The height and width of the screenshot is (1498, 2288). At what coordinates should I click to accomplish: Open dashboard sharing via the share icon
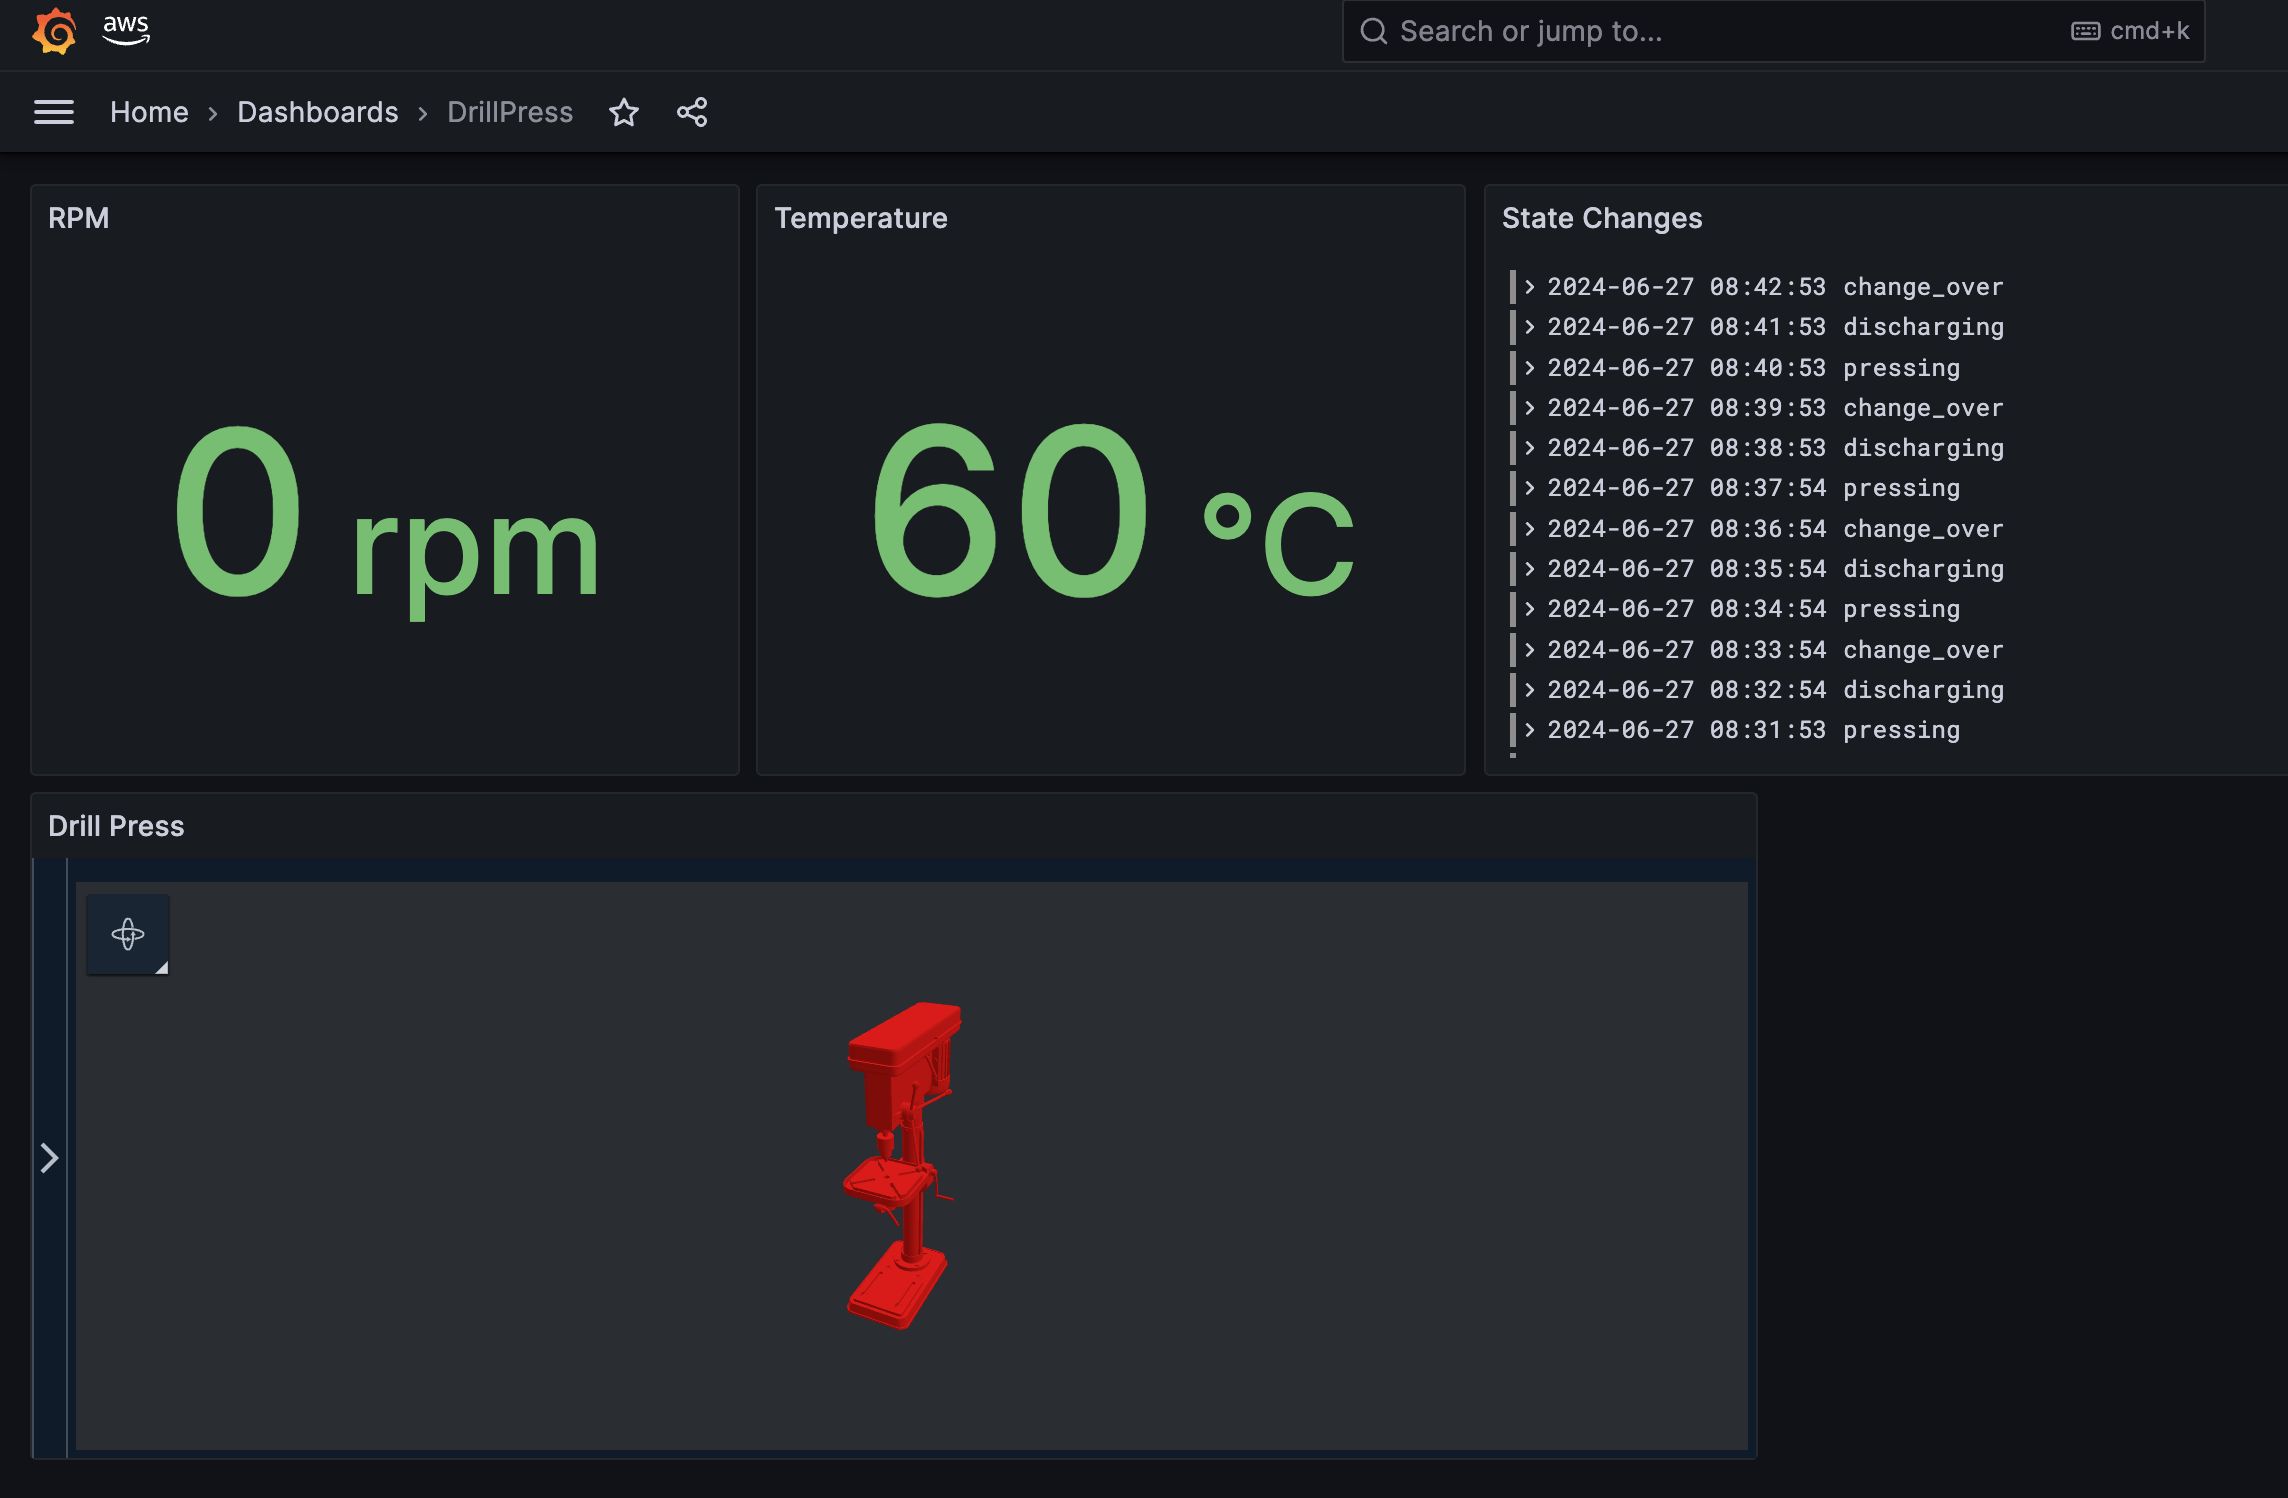point(691,112)
